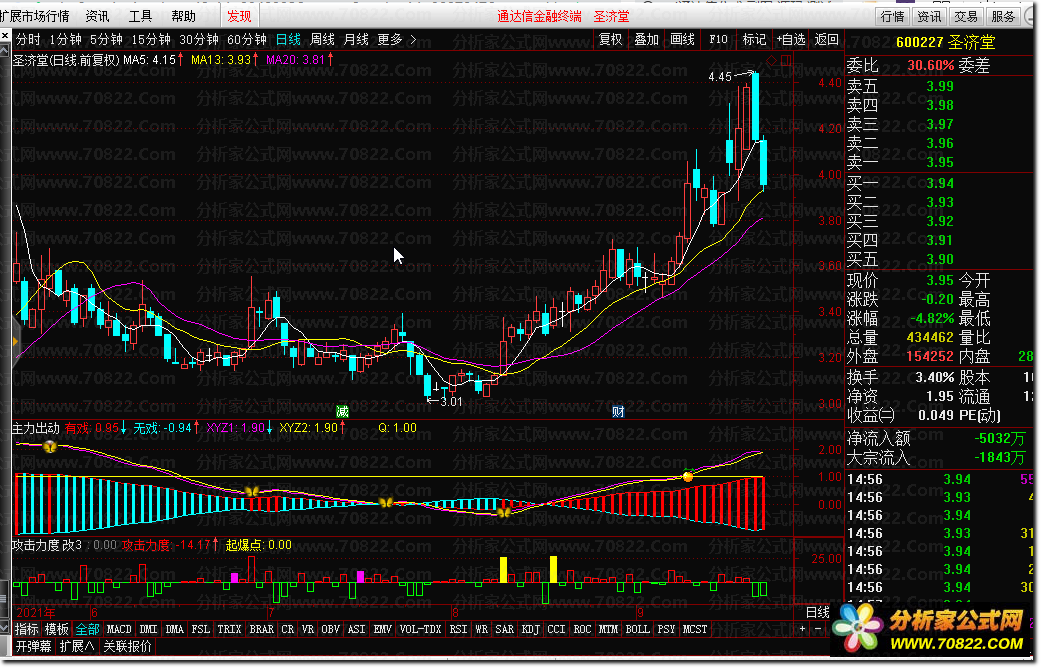The height and width of the screenshot is (668, 1042).
Task: Select the 全部 indicator category
Action: coord(87,629)
